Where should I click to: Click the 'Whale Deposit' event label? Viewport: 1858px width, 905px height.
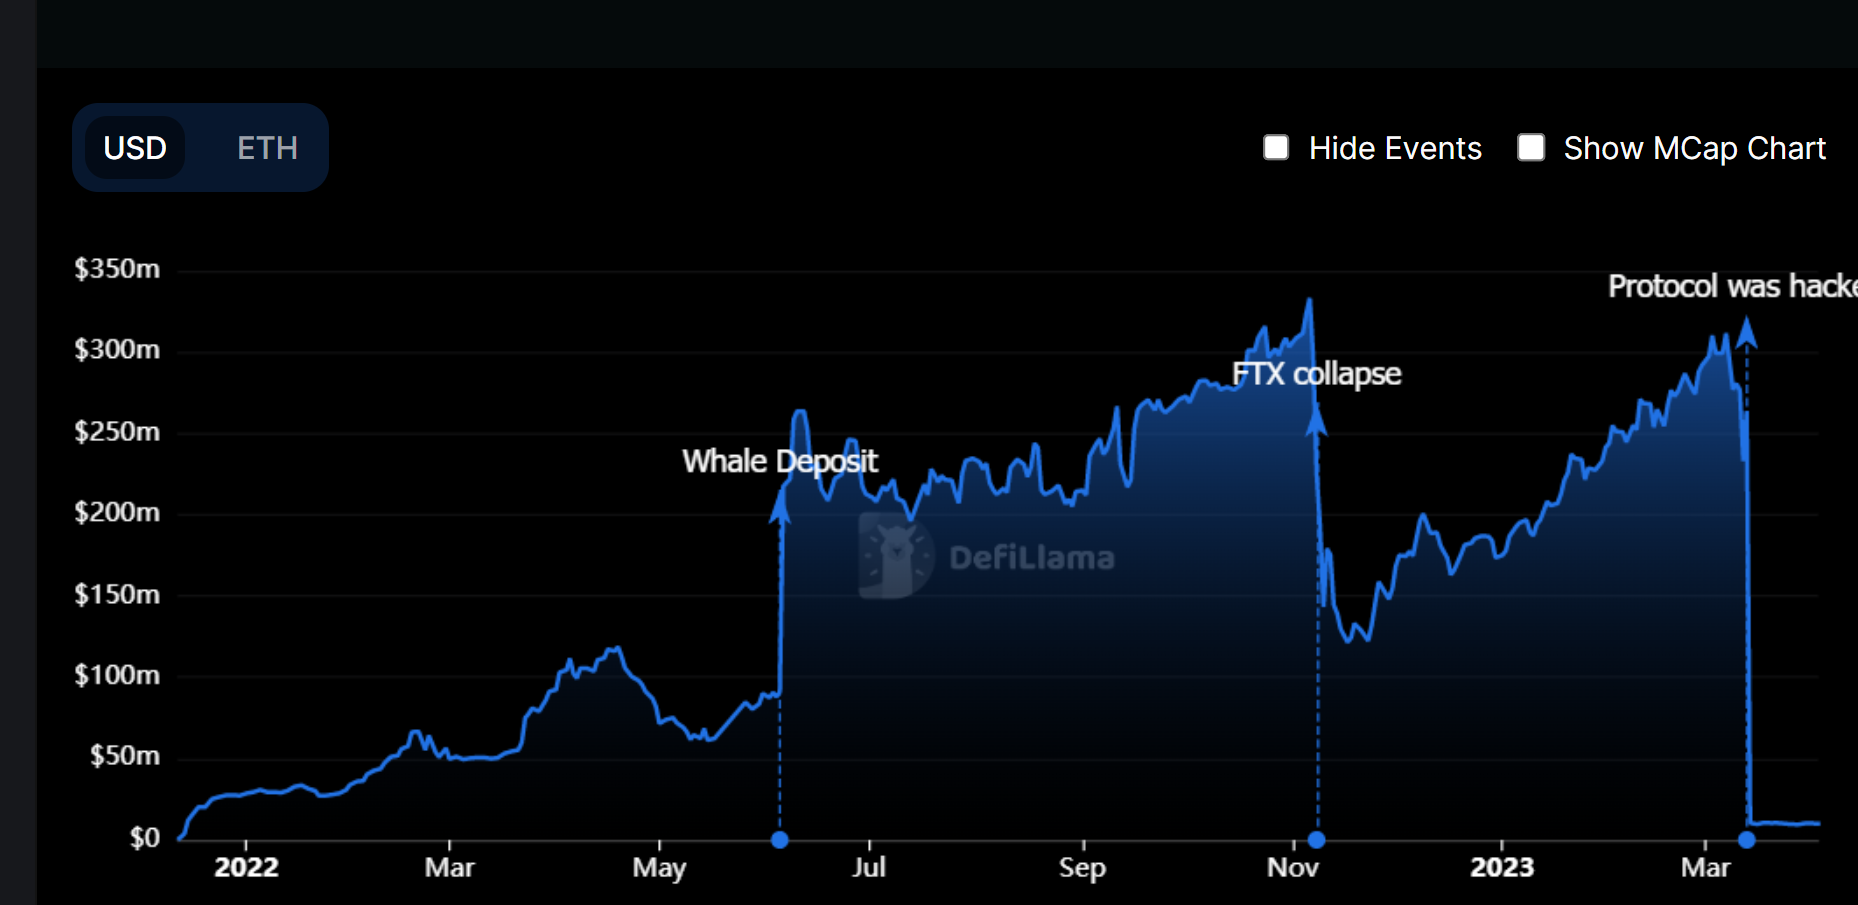780,461
